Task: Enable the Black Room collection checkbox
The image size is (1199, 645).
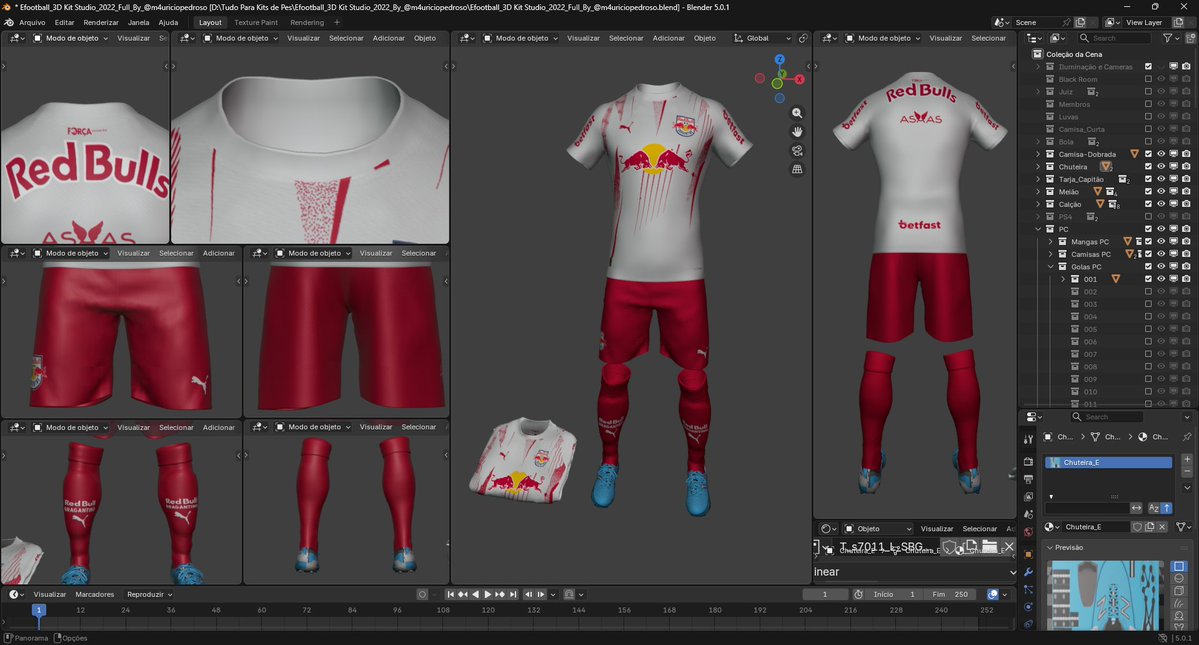Action: (1148, 79)
